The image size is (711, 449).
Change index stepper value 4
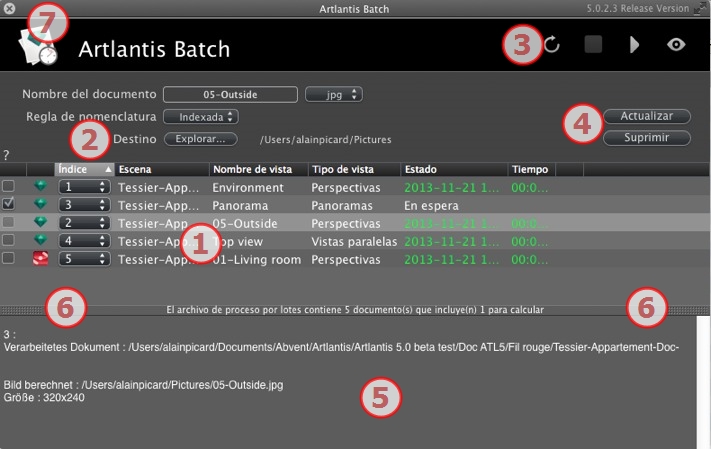84,241
